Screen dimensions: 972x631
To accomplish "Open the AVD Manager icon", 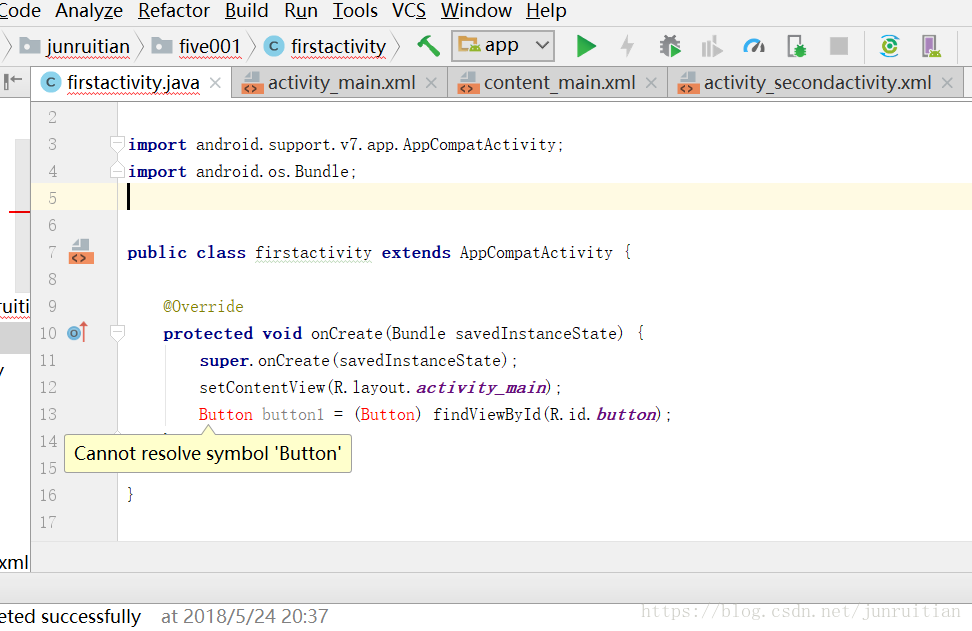I will [931, 46].
